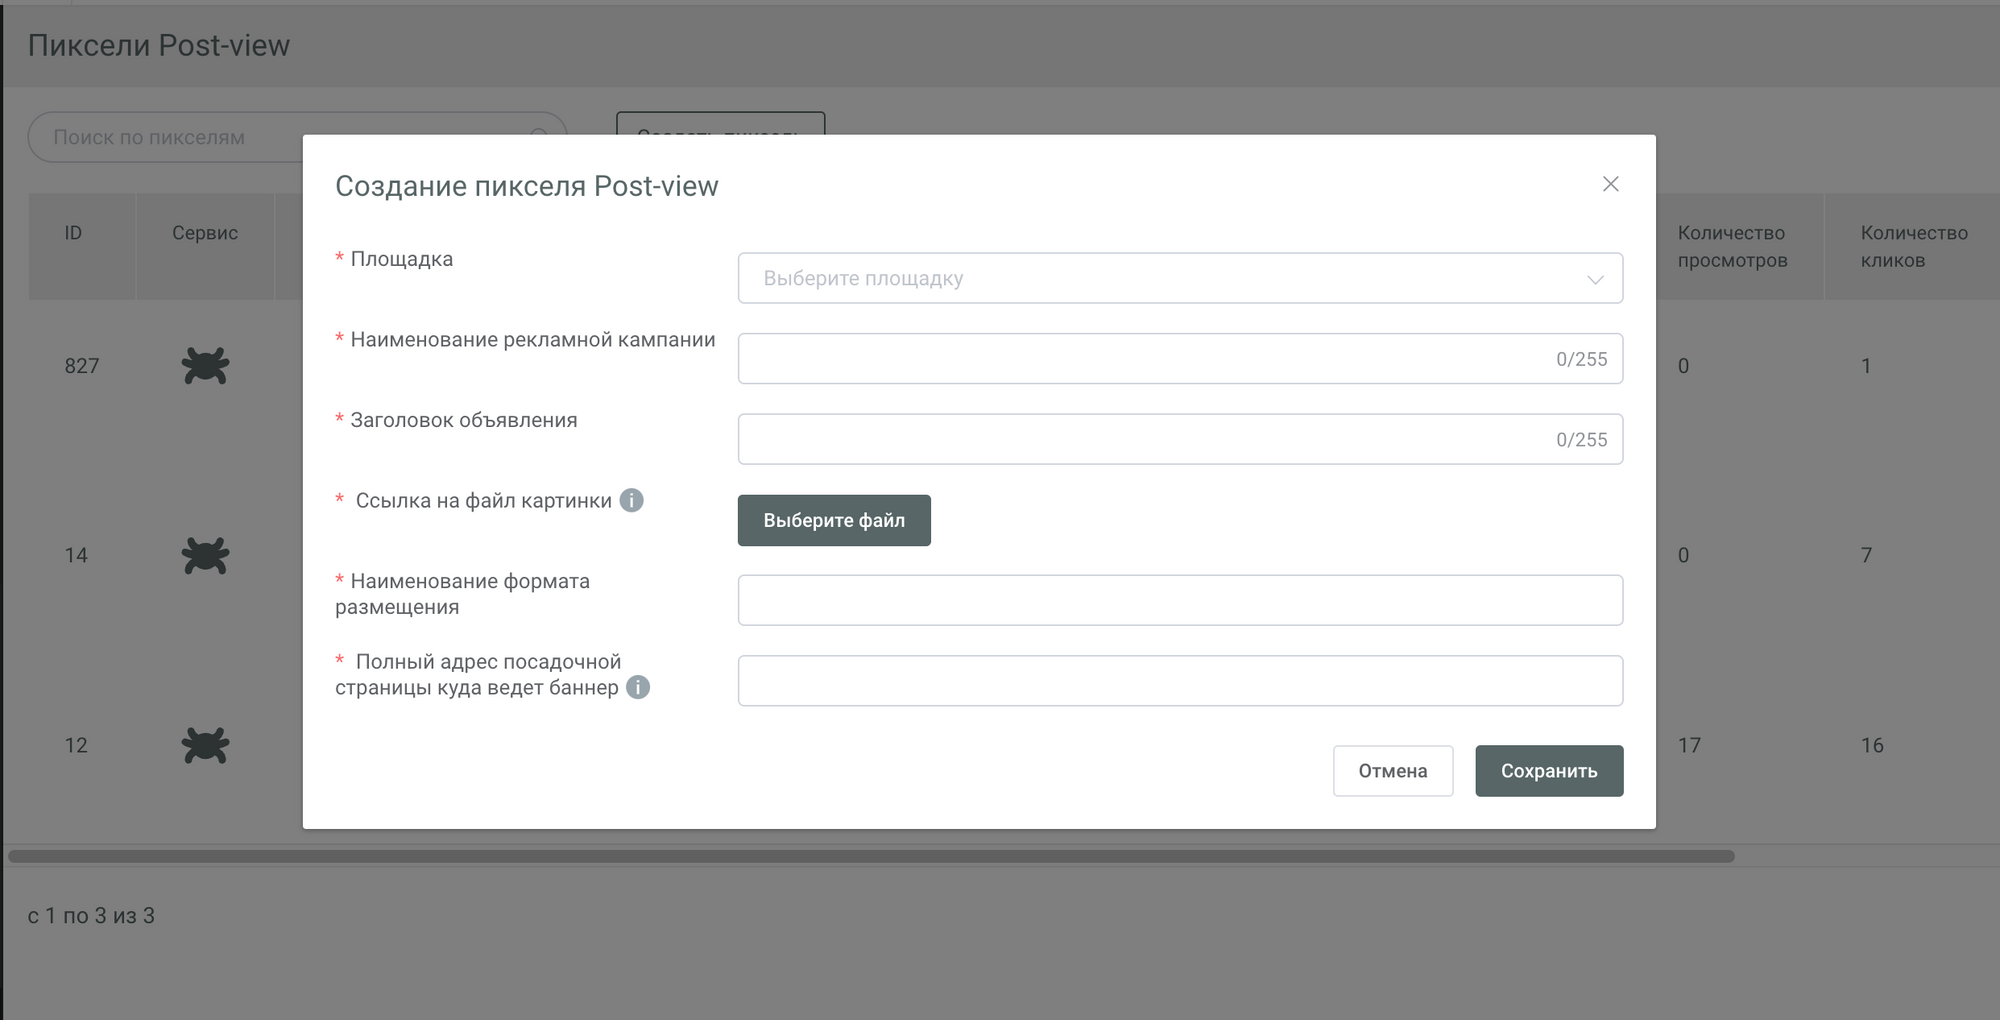This screenshot has height=1020, width=2000.
Task: Save the pixel with Сохранить button
Action: 1548,771
